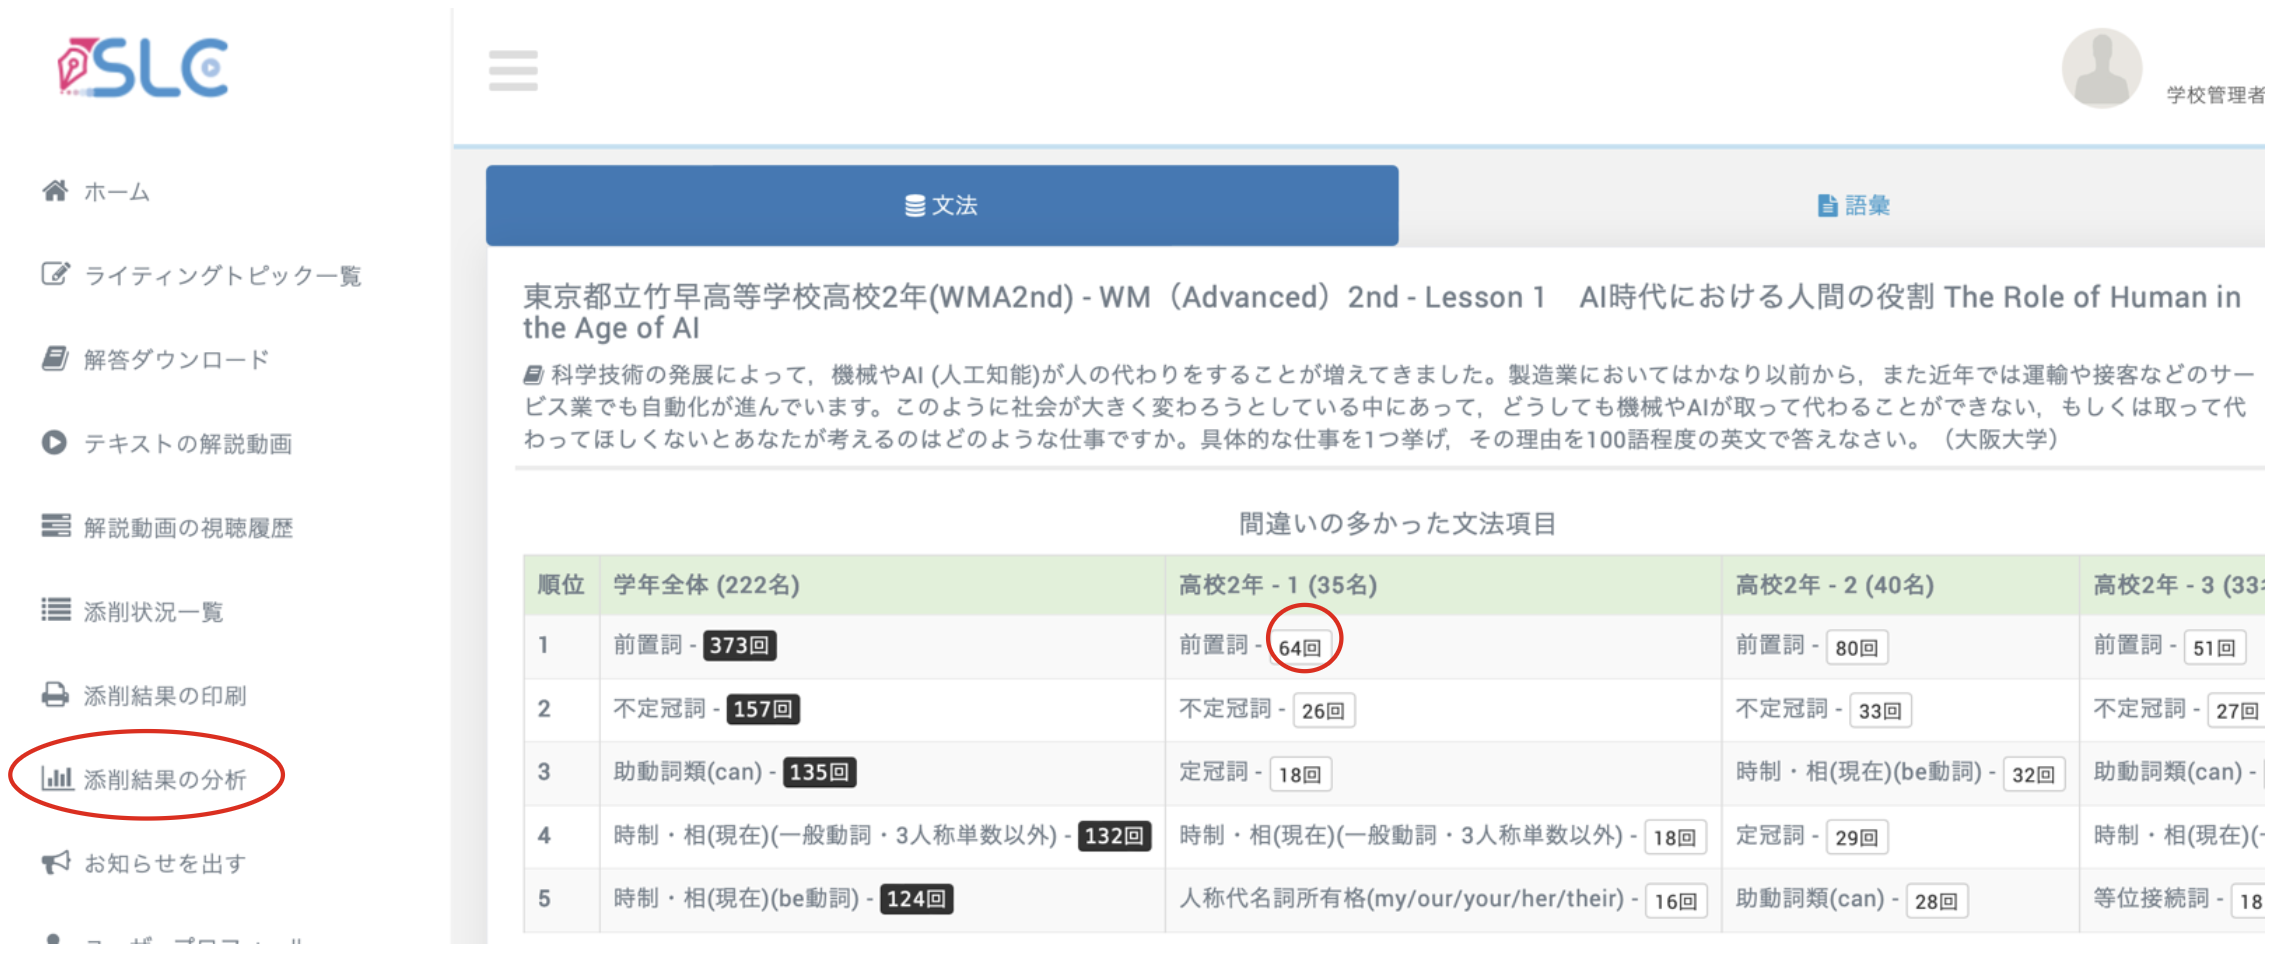Click the 添削結果の印刷 printer icon

click(x=55, y=695)
